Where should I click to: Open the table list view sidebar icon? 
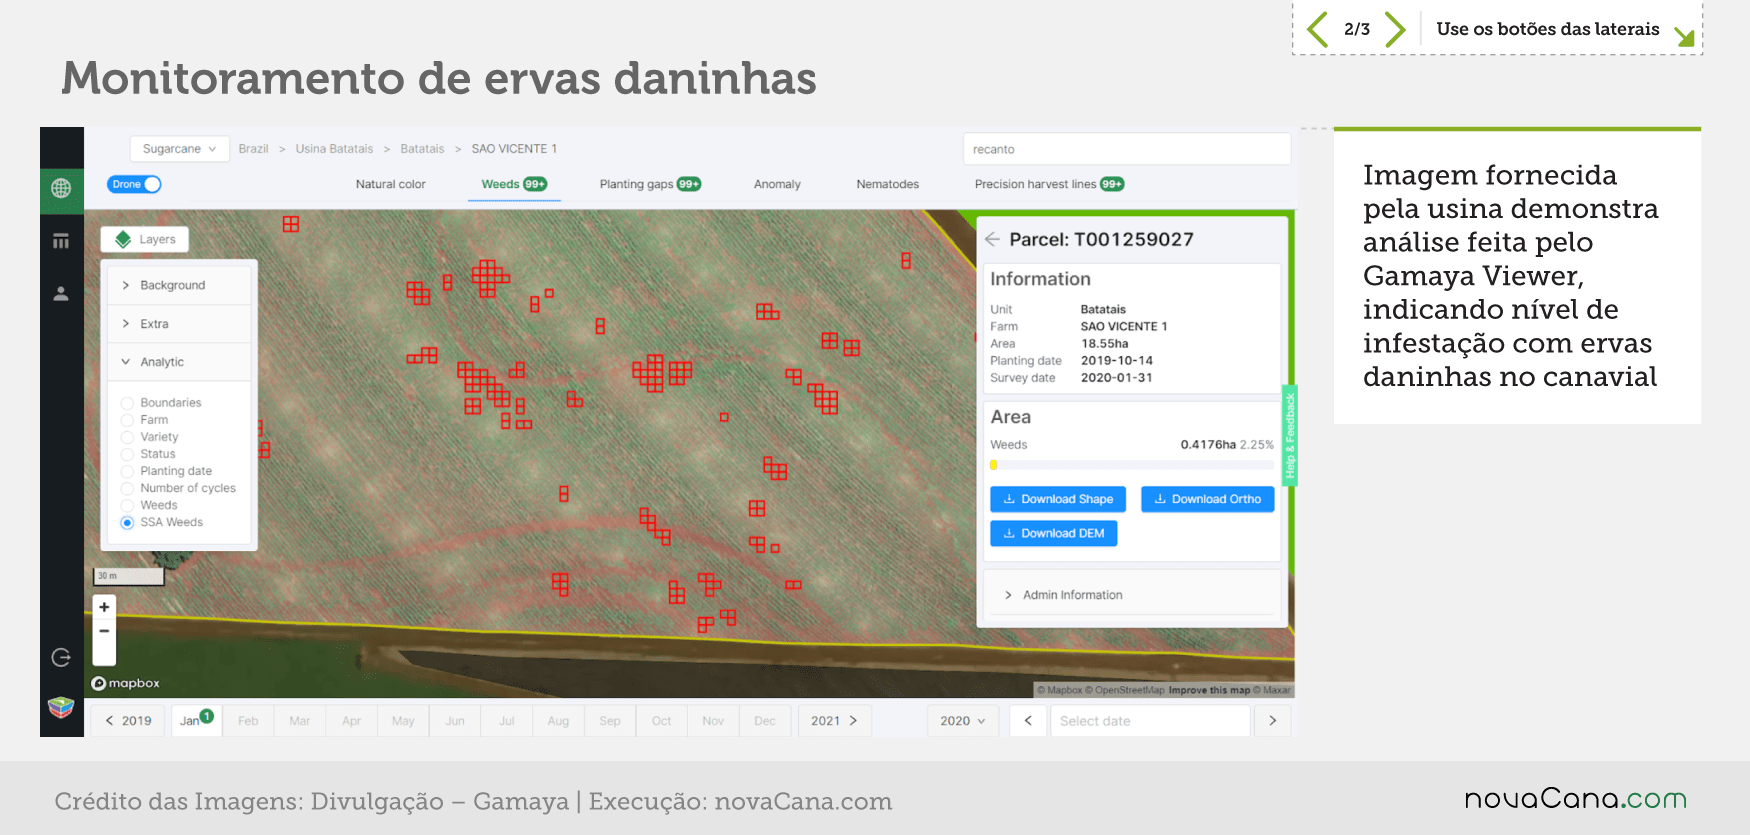tap(61, 241)
